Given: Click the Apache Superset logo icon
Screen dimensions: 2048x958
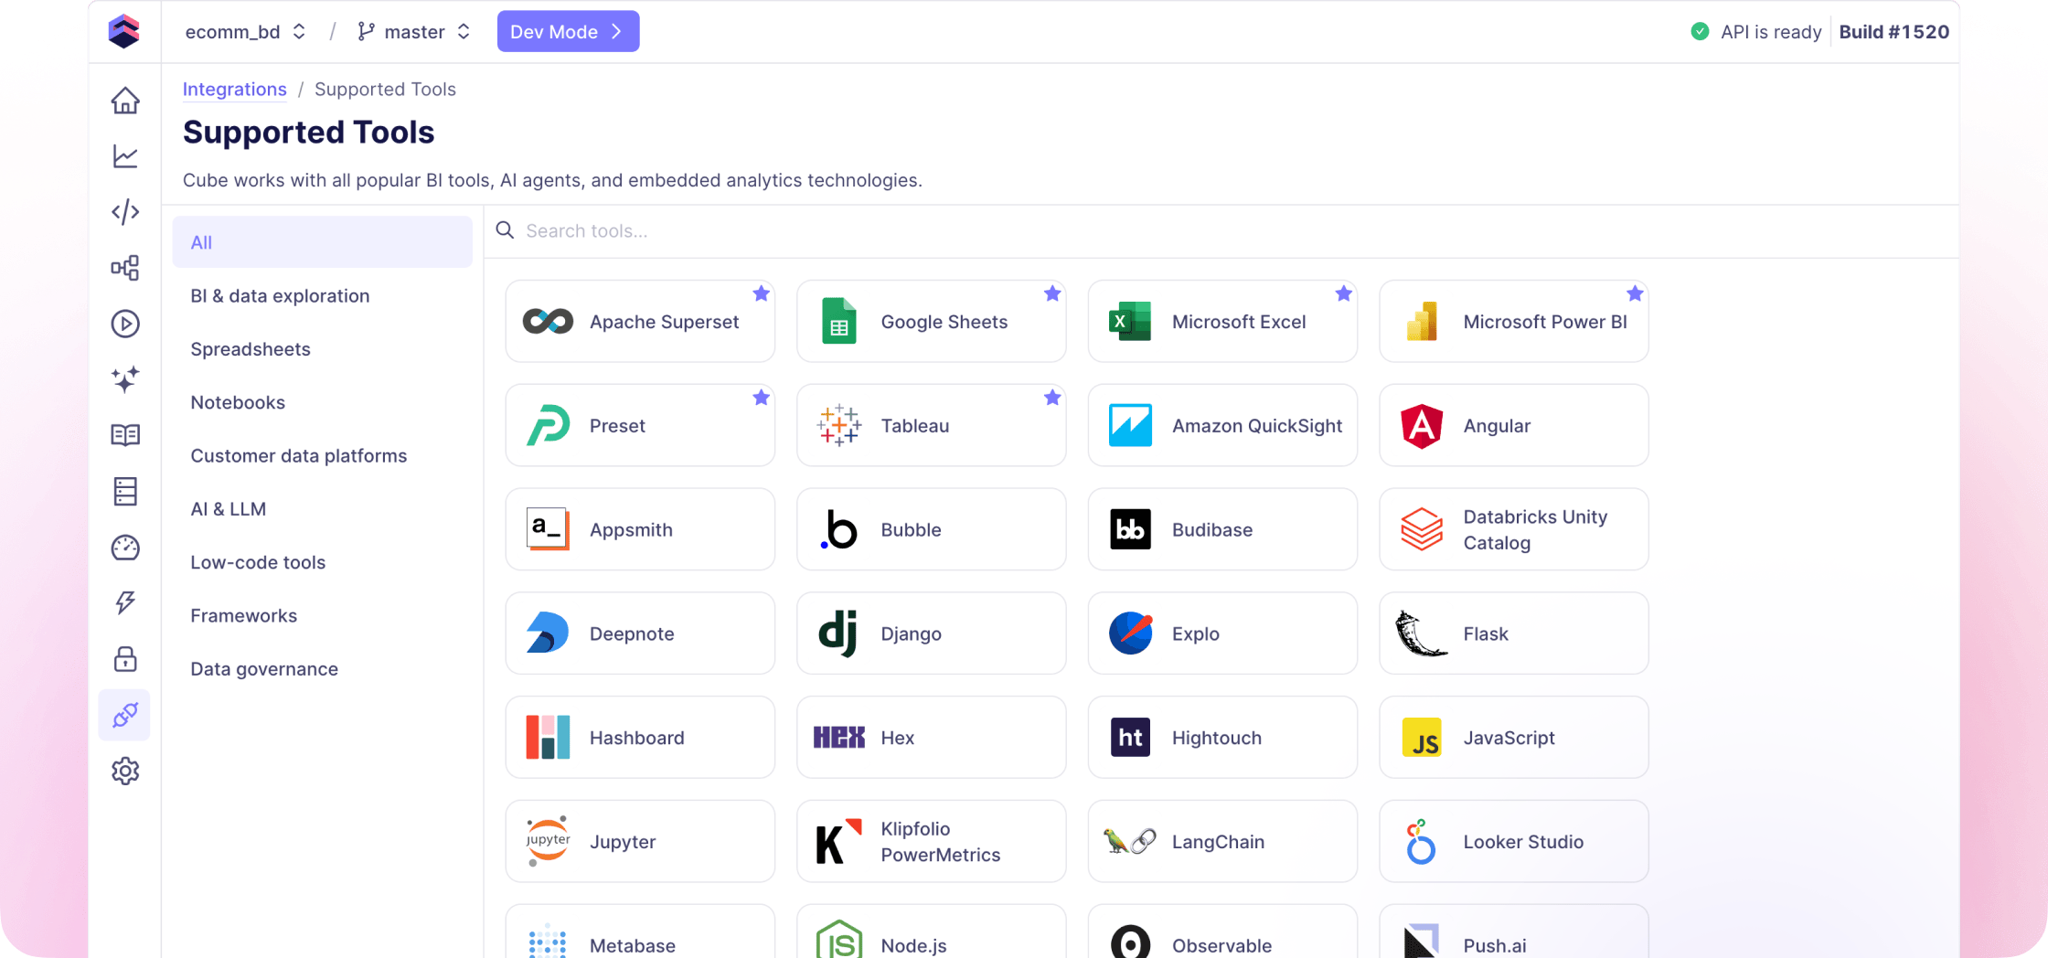Looking at the screenshot, I should click(548, 321).
